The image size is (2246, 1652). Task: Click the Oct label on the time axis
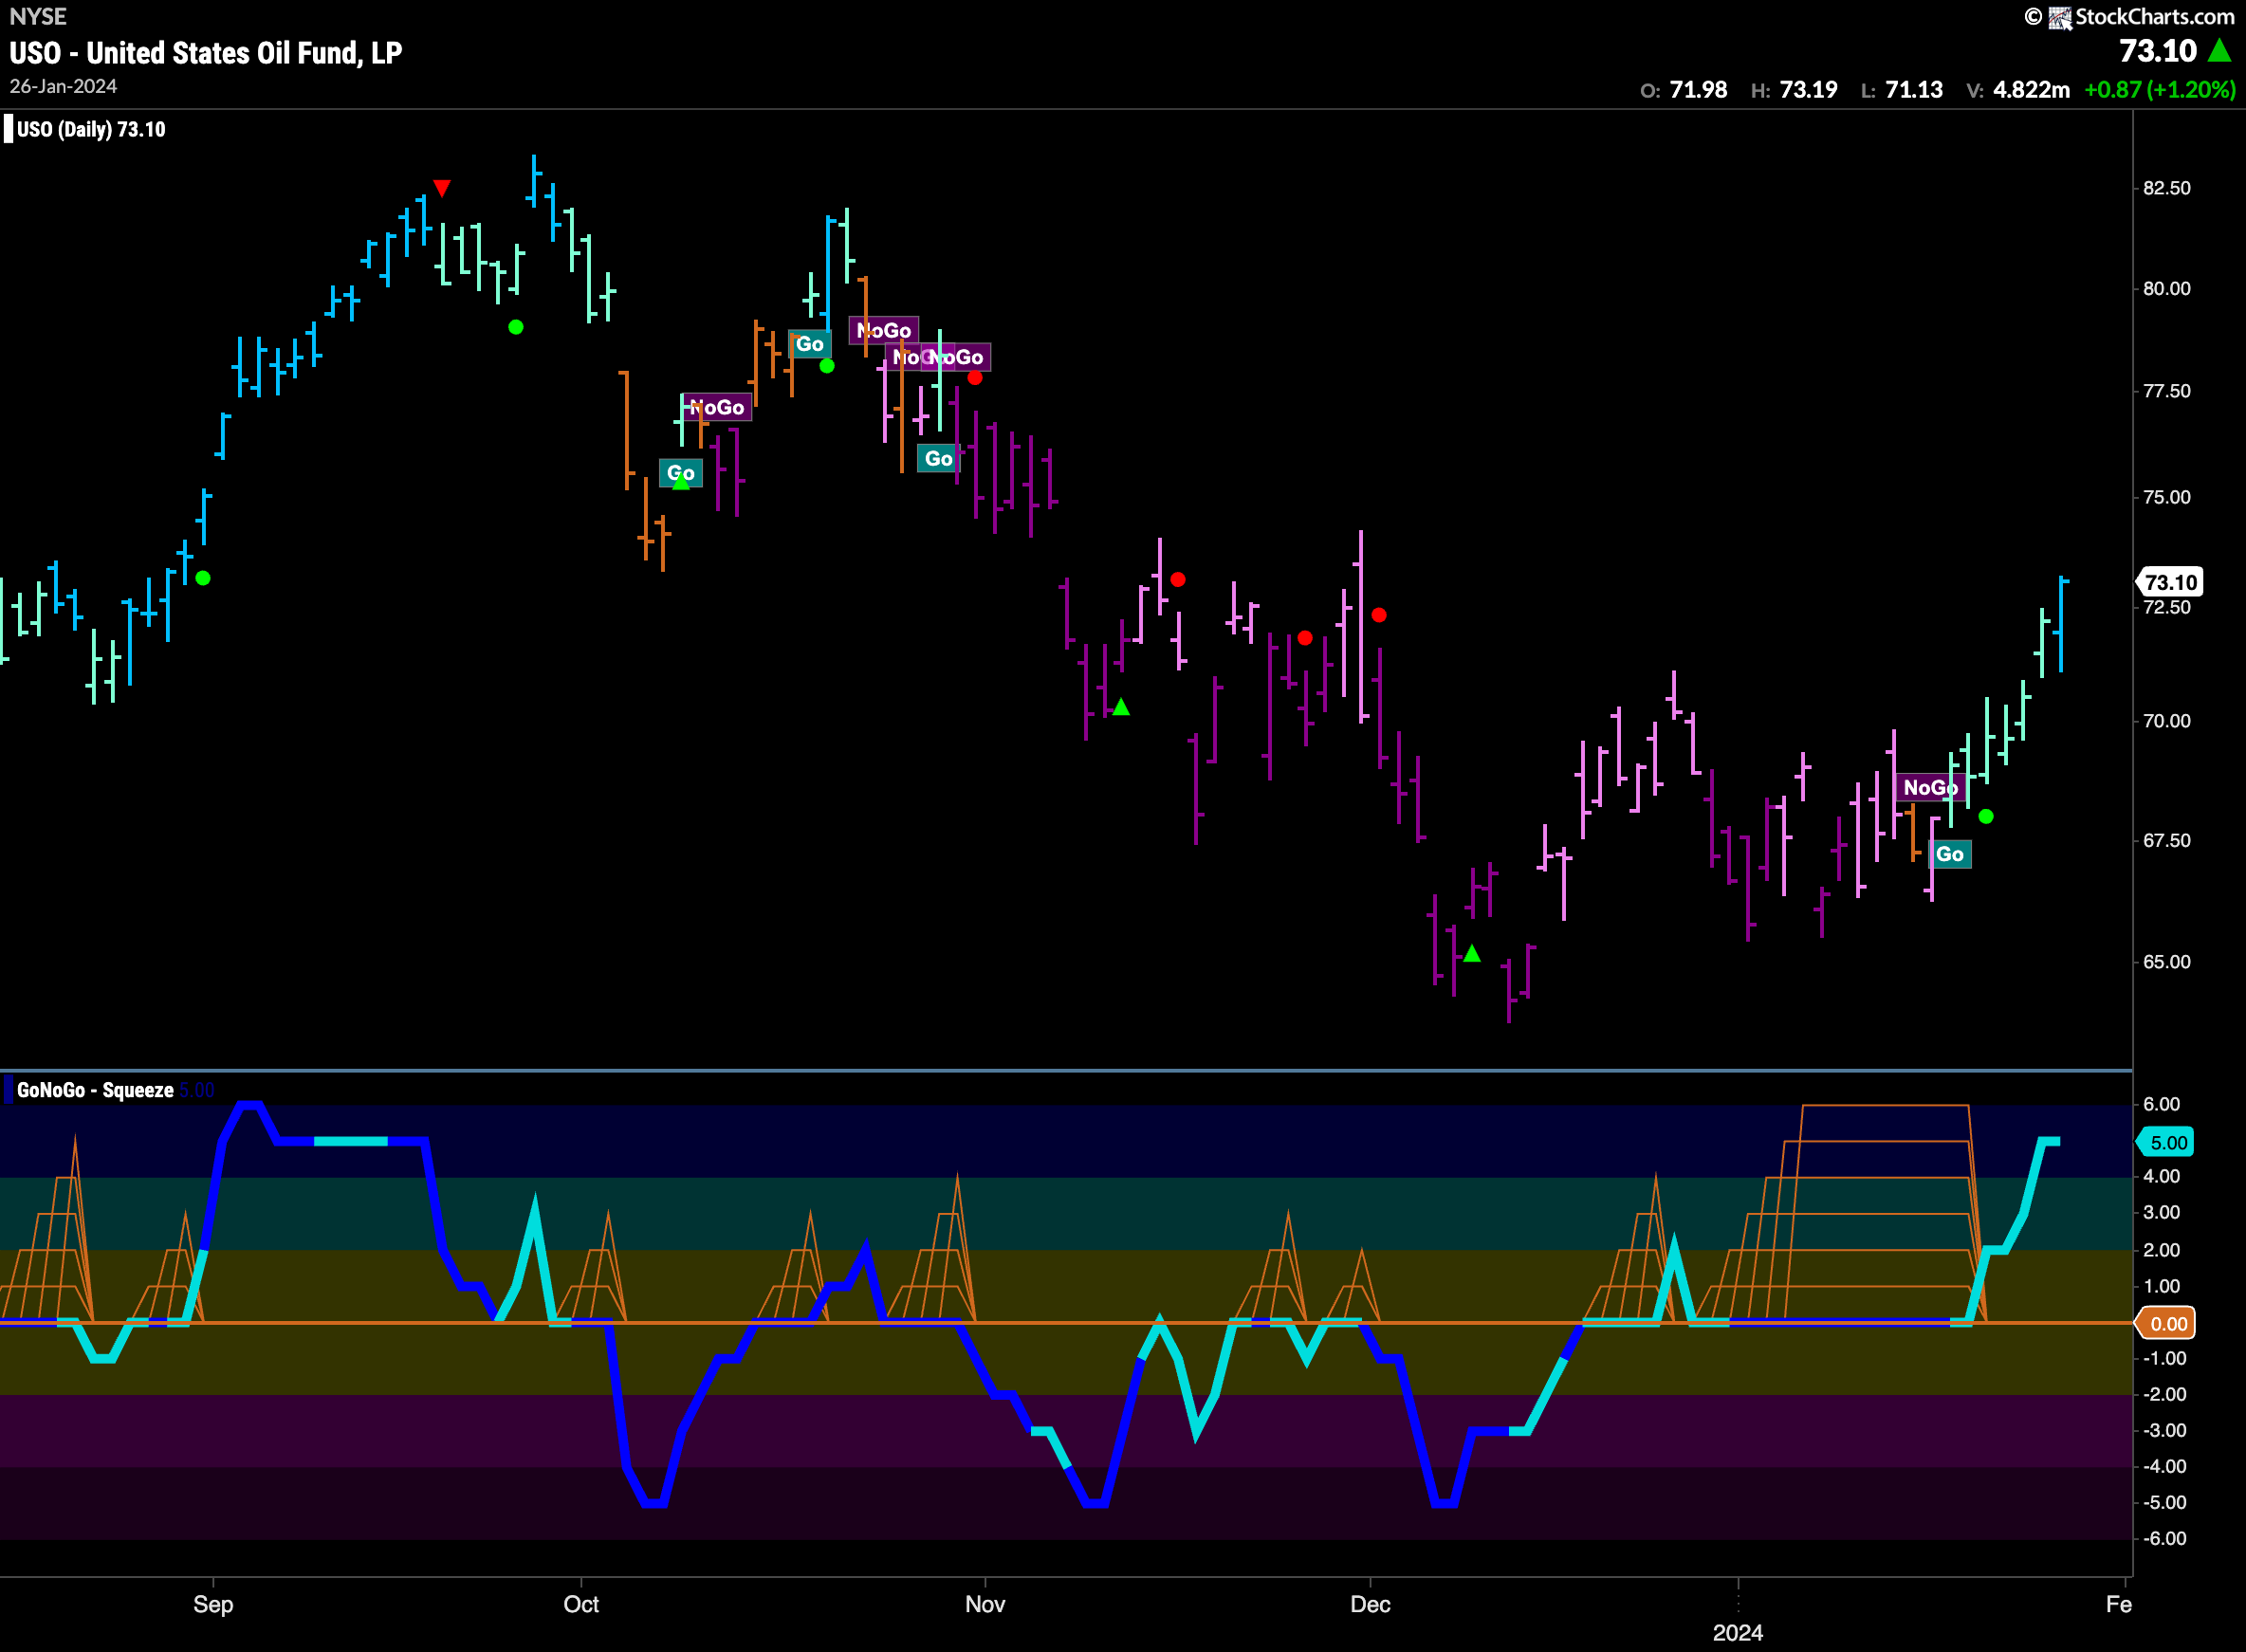[581, 1605]
